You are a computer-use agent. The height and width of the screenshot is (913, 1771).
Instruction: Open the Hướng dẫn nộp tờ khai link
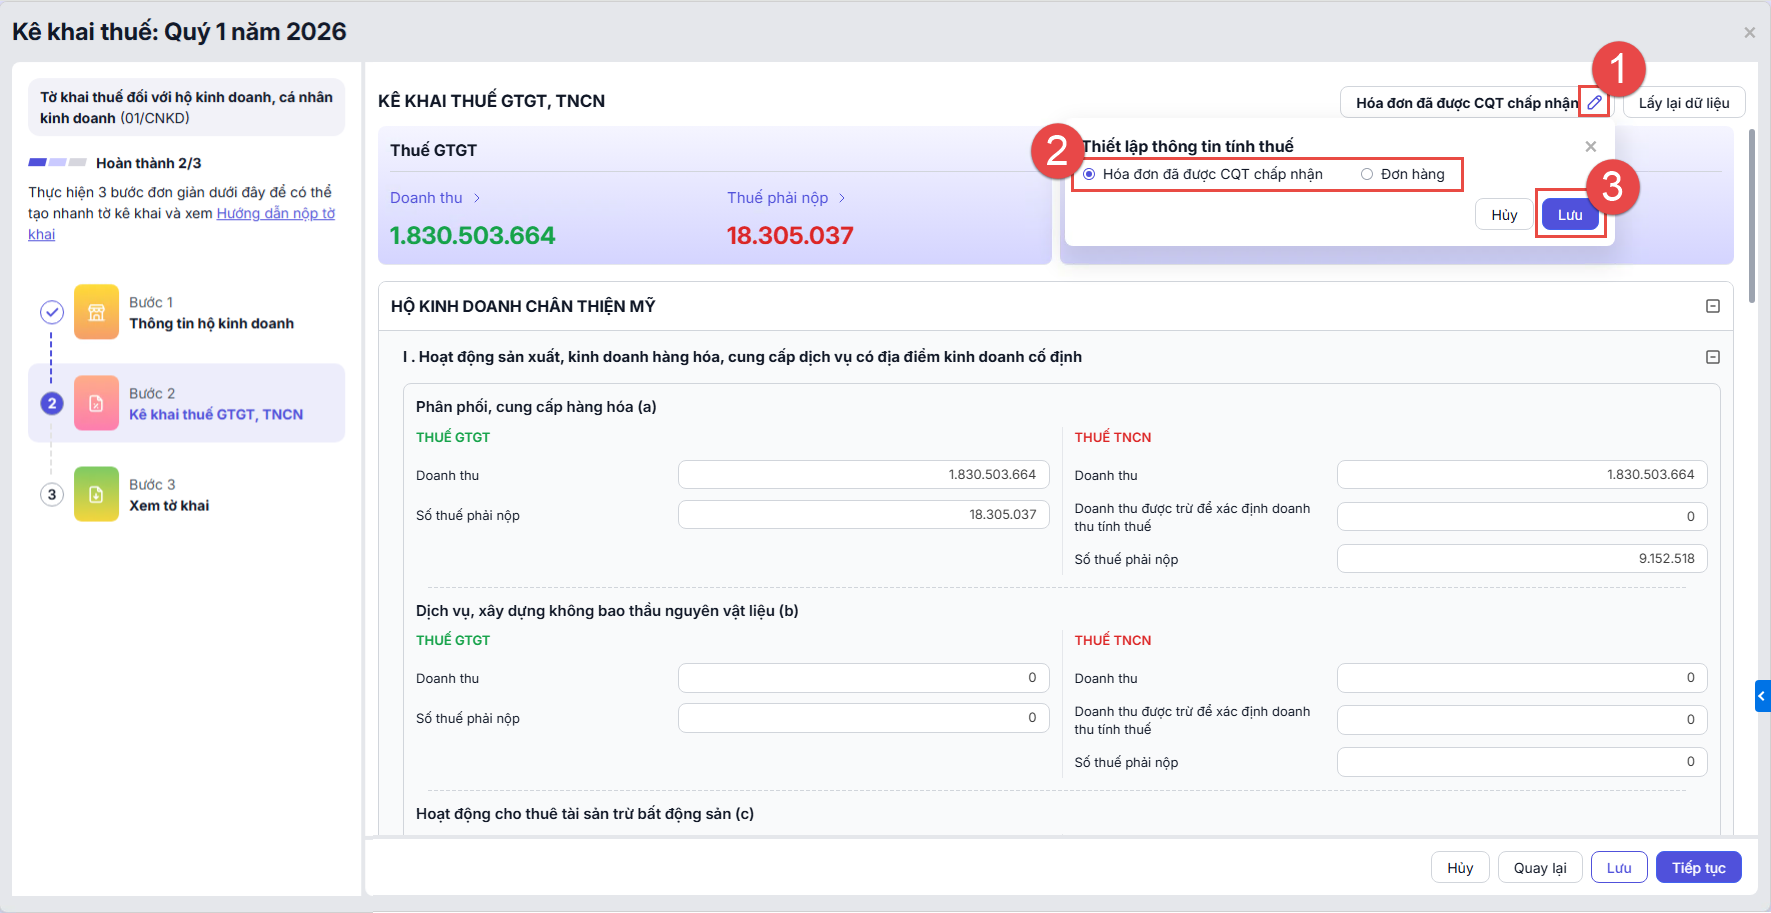(x=275, y=213)
